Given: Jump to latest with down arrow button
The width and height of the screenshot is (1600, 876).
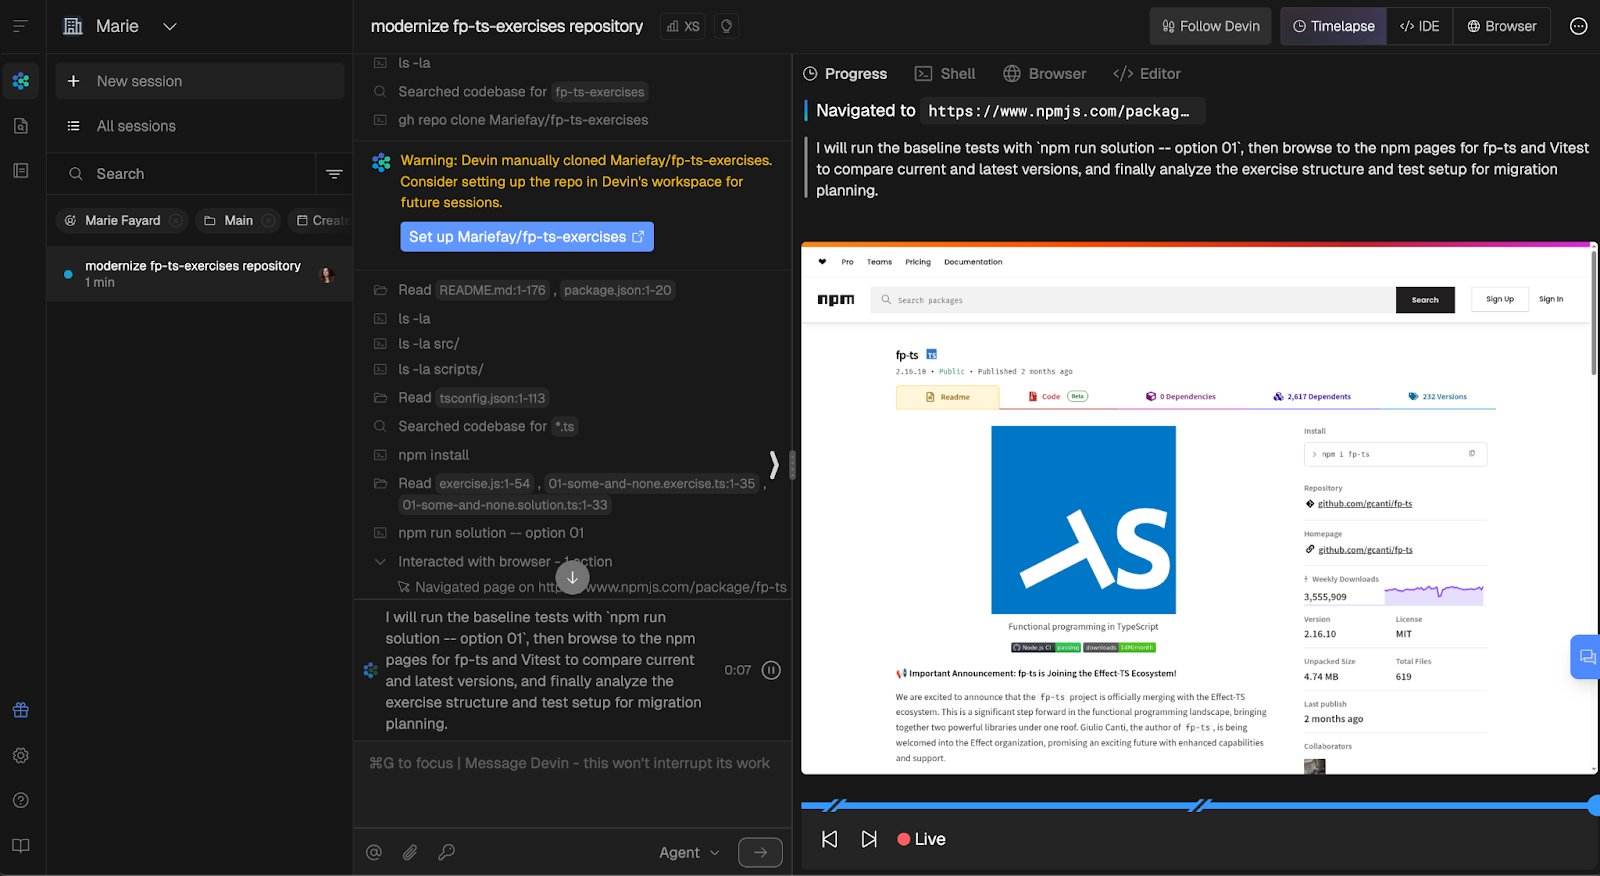Looking at the screenshot, I should [x=572, y=577].
